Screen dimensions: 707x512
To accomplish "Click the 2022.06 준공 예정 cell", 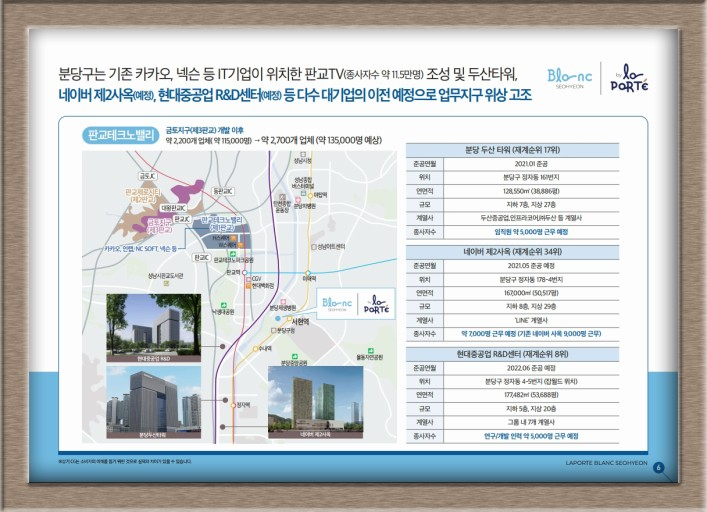I will point(531,368).
